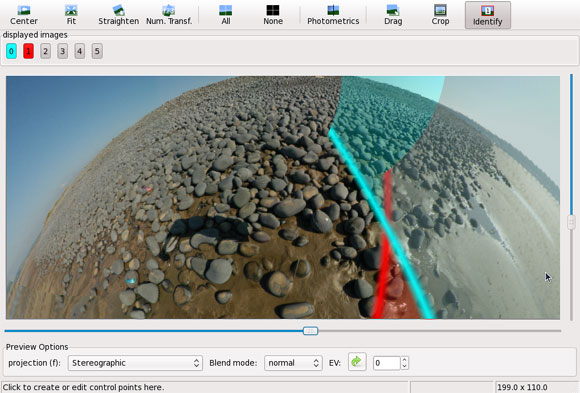Click the Center toolbar icon

click(24, 15)
